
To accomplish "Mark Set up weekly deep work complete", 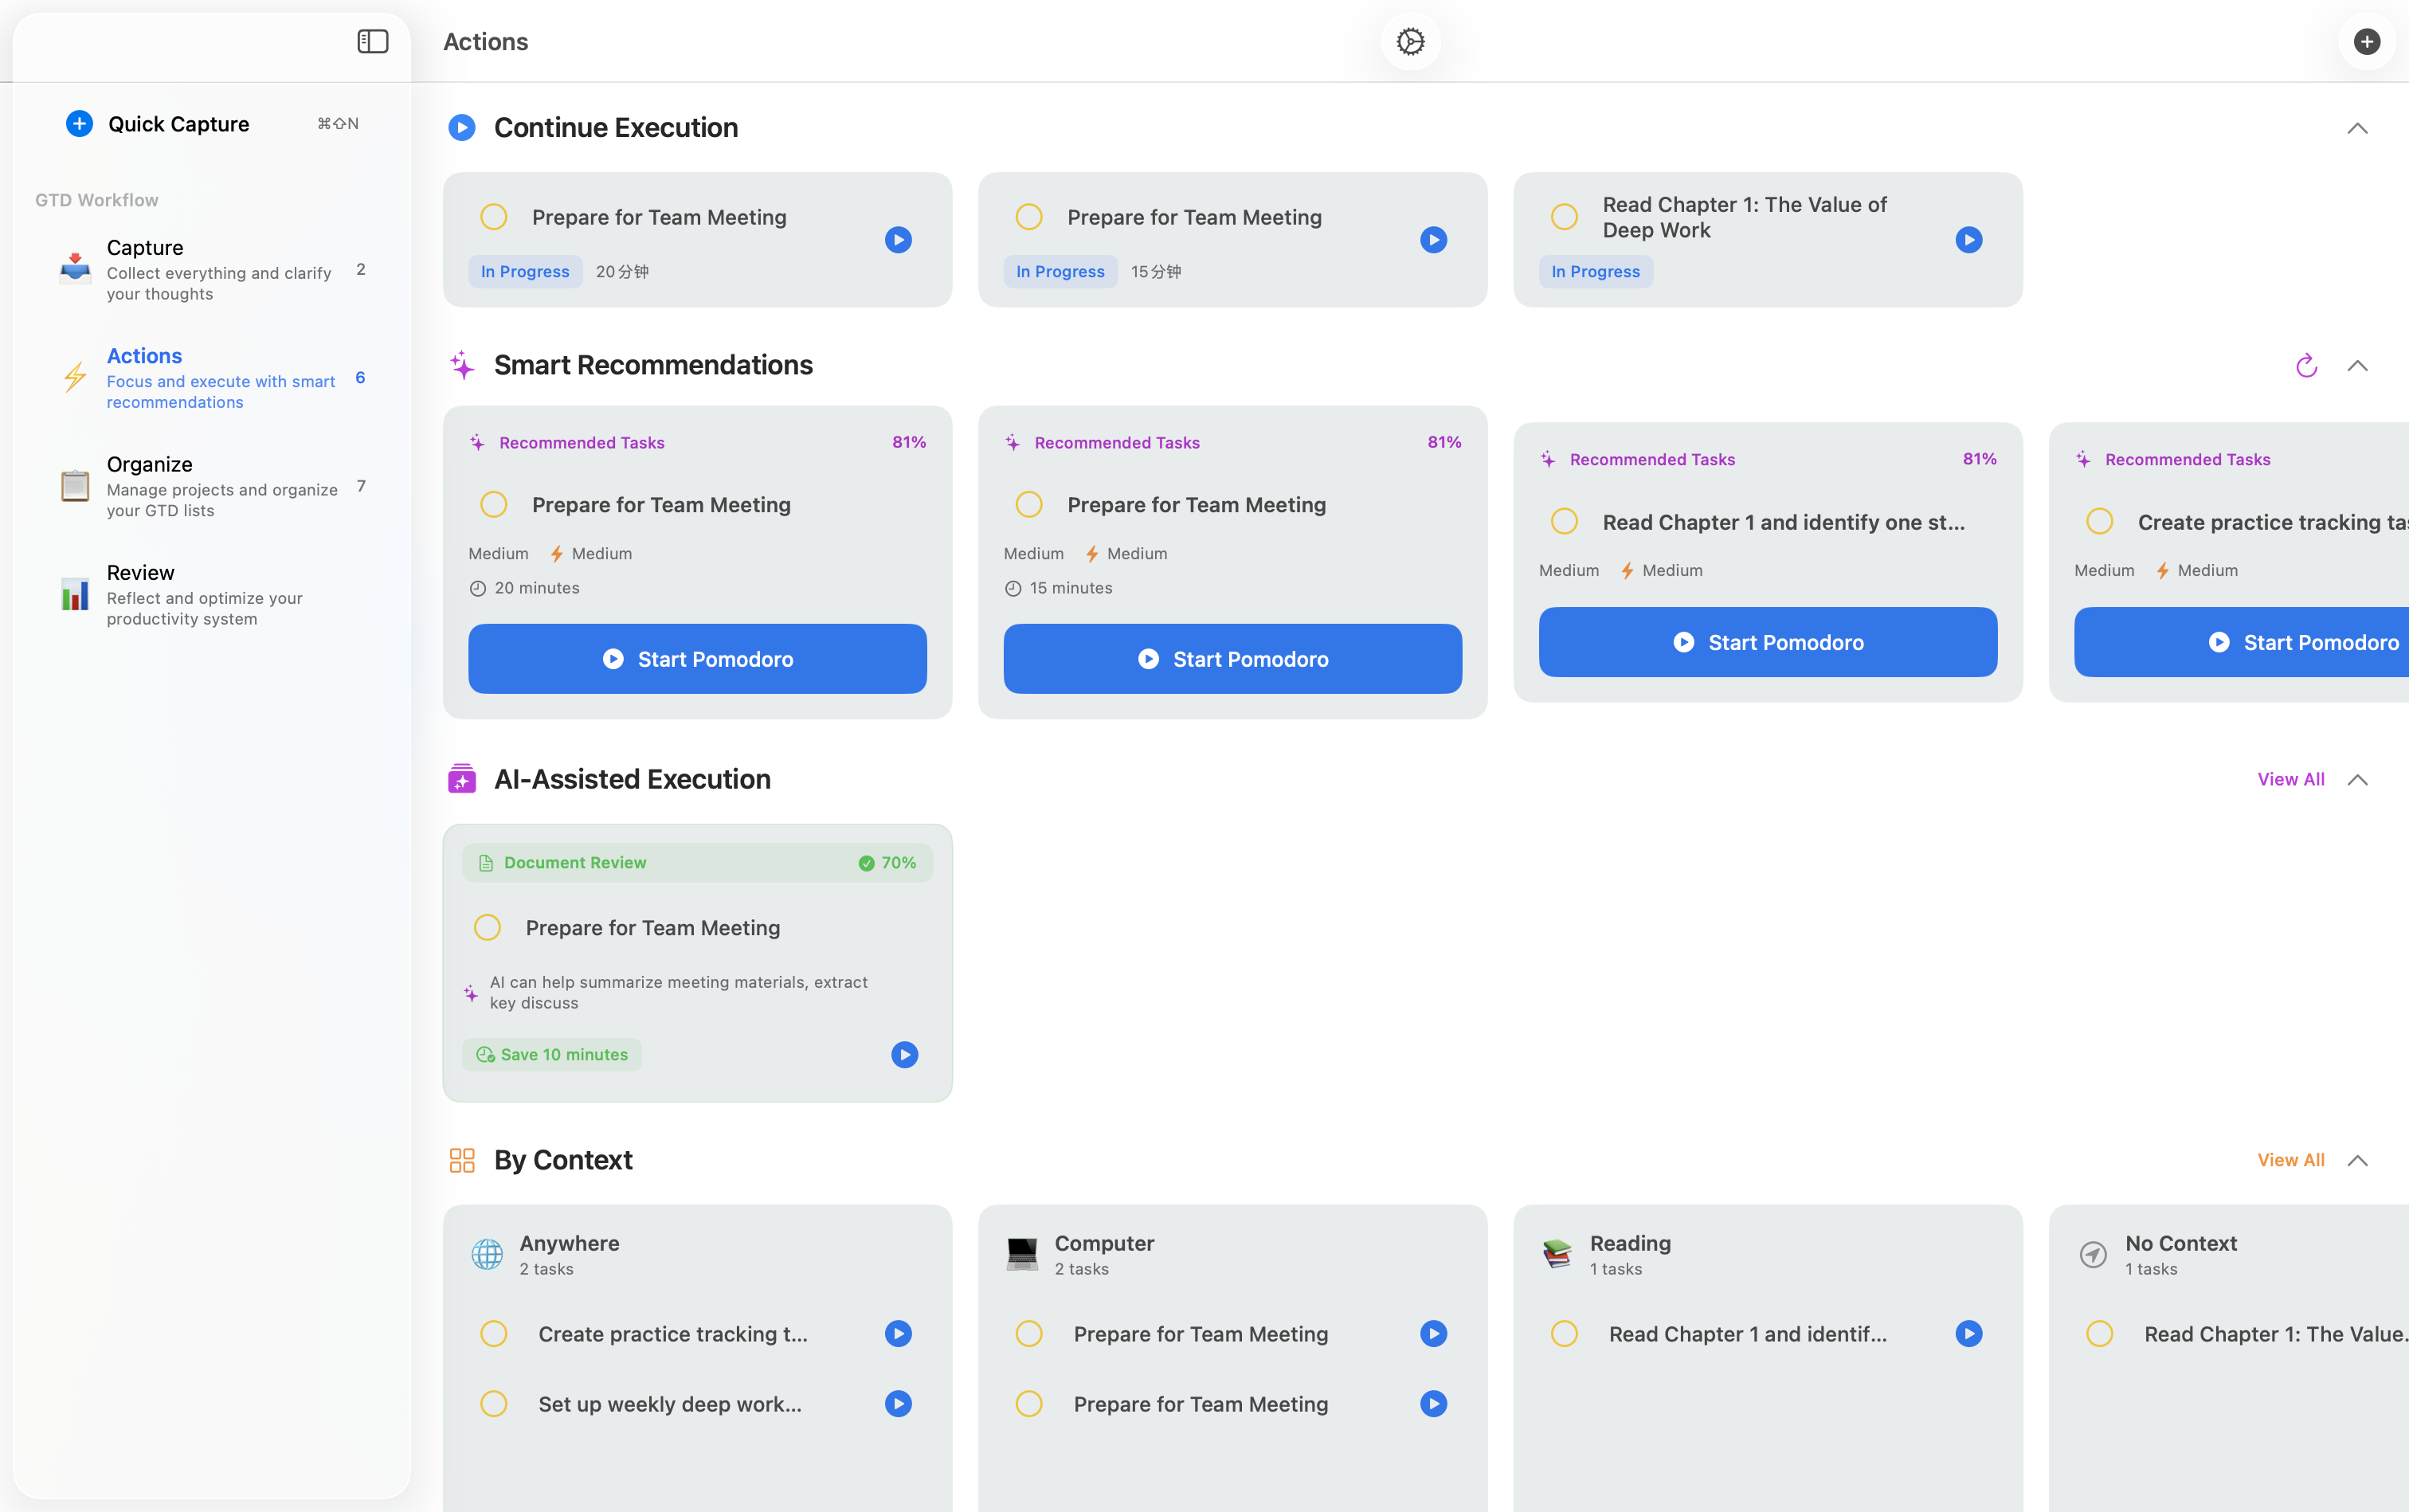I will (494, 1403).
